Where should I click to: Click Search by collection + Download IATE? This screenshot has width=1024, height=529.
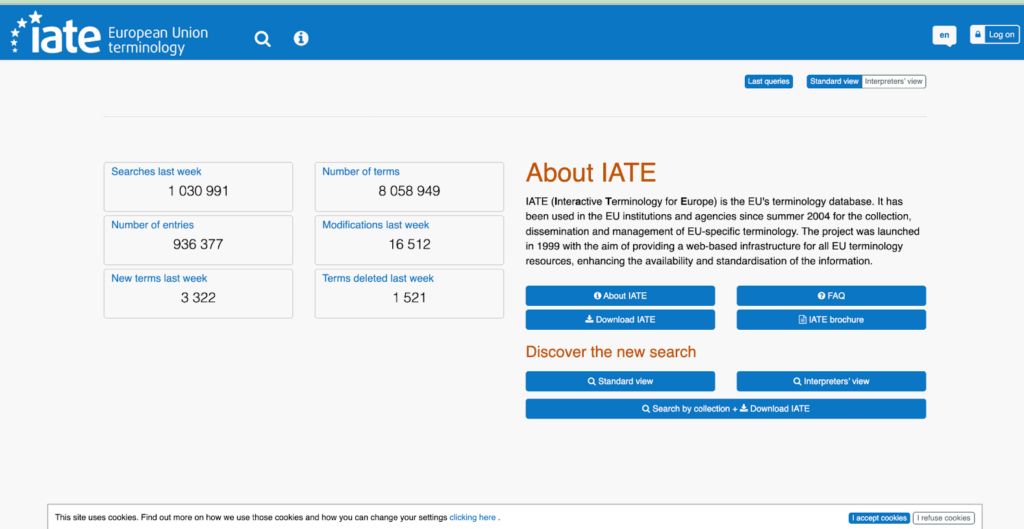coord(725,409)
